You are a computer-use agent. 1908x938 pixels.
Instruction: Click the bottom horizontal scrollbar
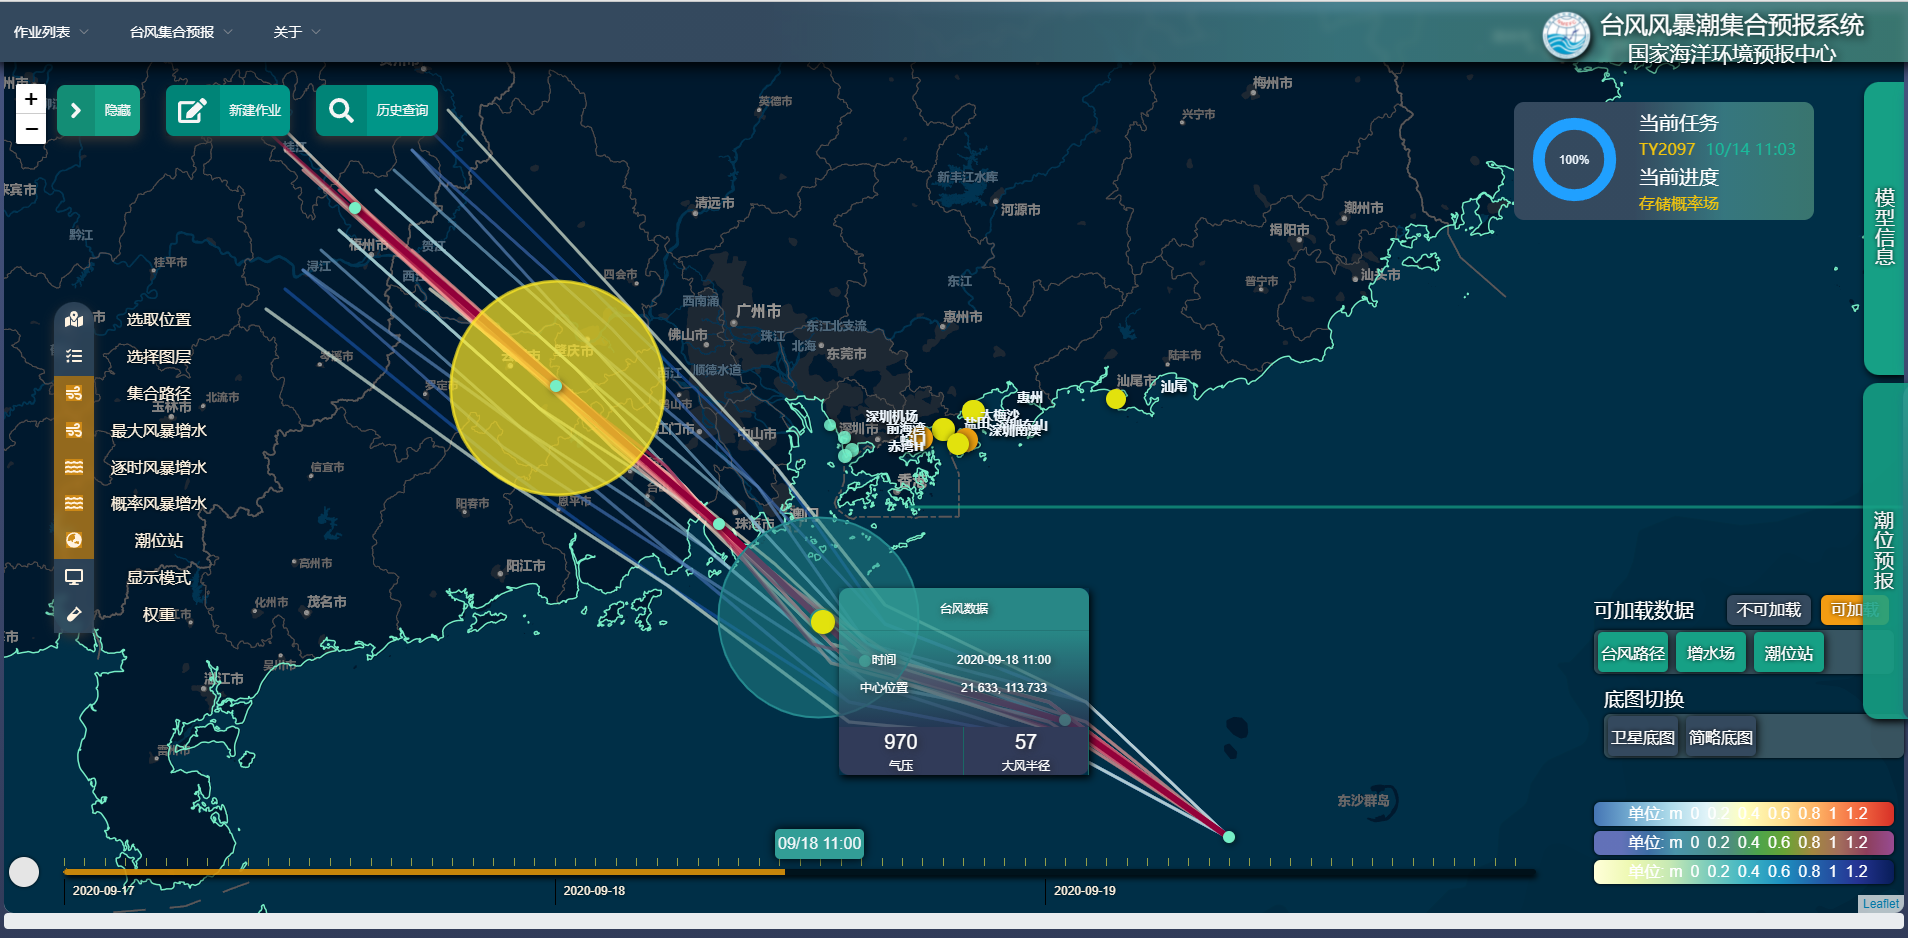pyautogui.click(x=954, y=921)
